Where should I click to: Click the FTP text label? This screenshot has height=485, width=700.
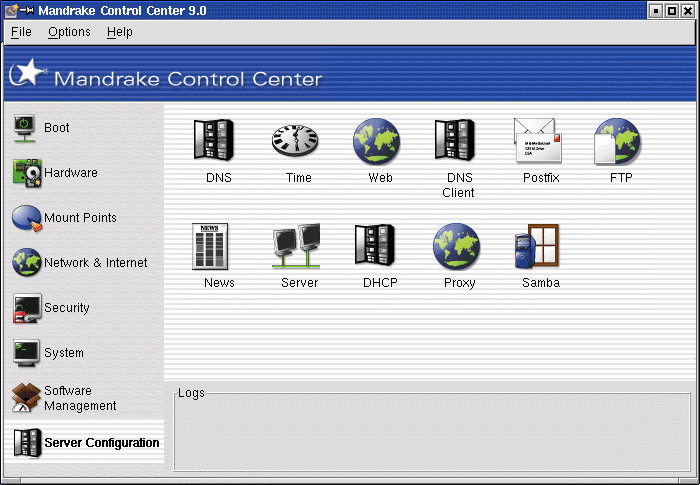[621, 178]
